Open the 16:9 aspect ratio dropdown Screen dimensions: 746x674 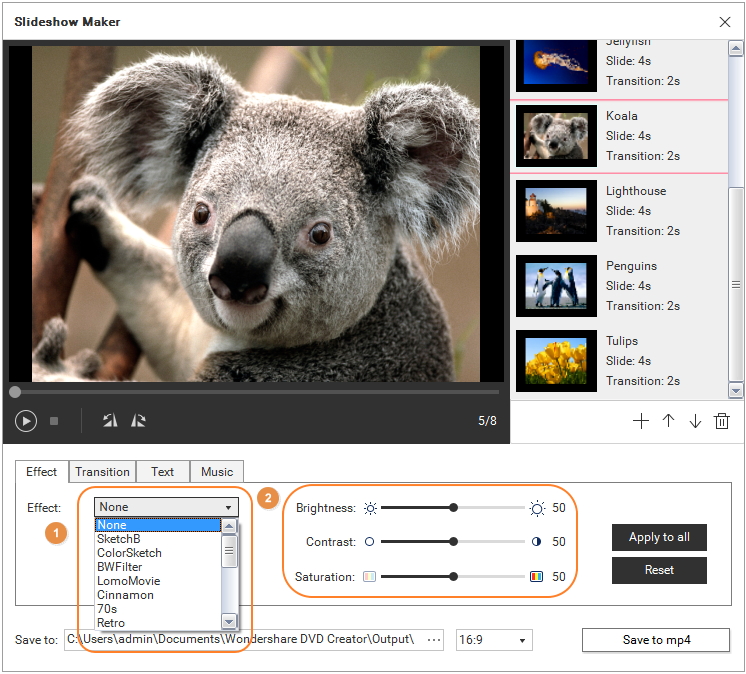pyautogui.click(x=494, y=640)
